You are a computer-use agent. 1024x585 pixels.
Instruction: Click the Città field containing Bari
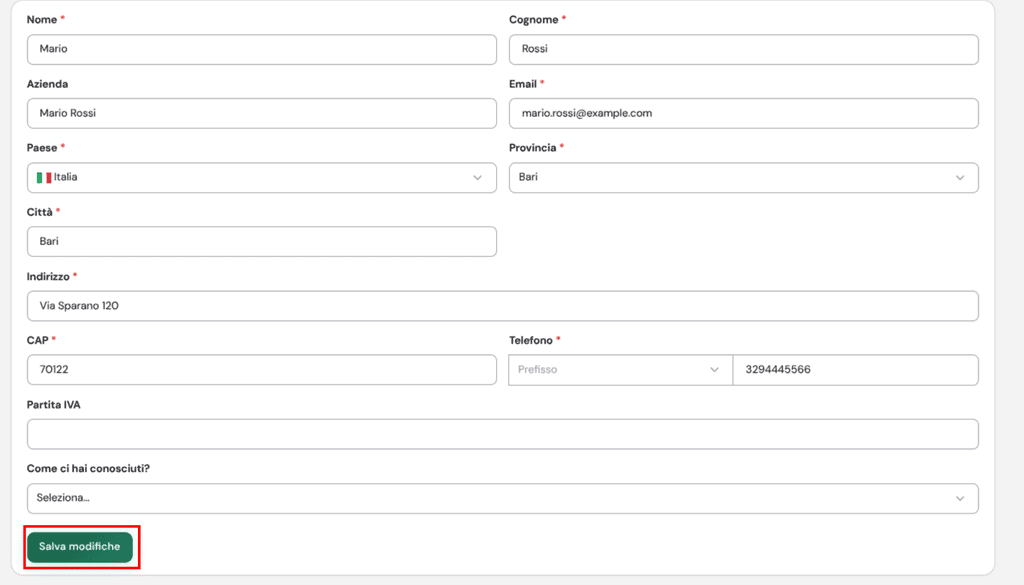[261, 242]
